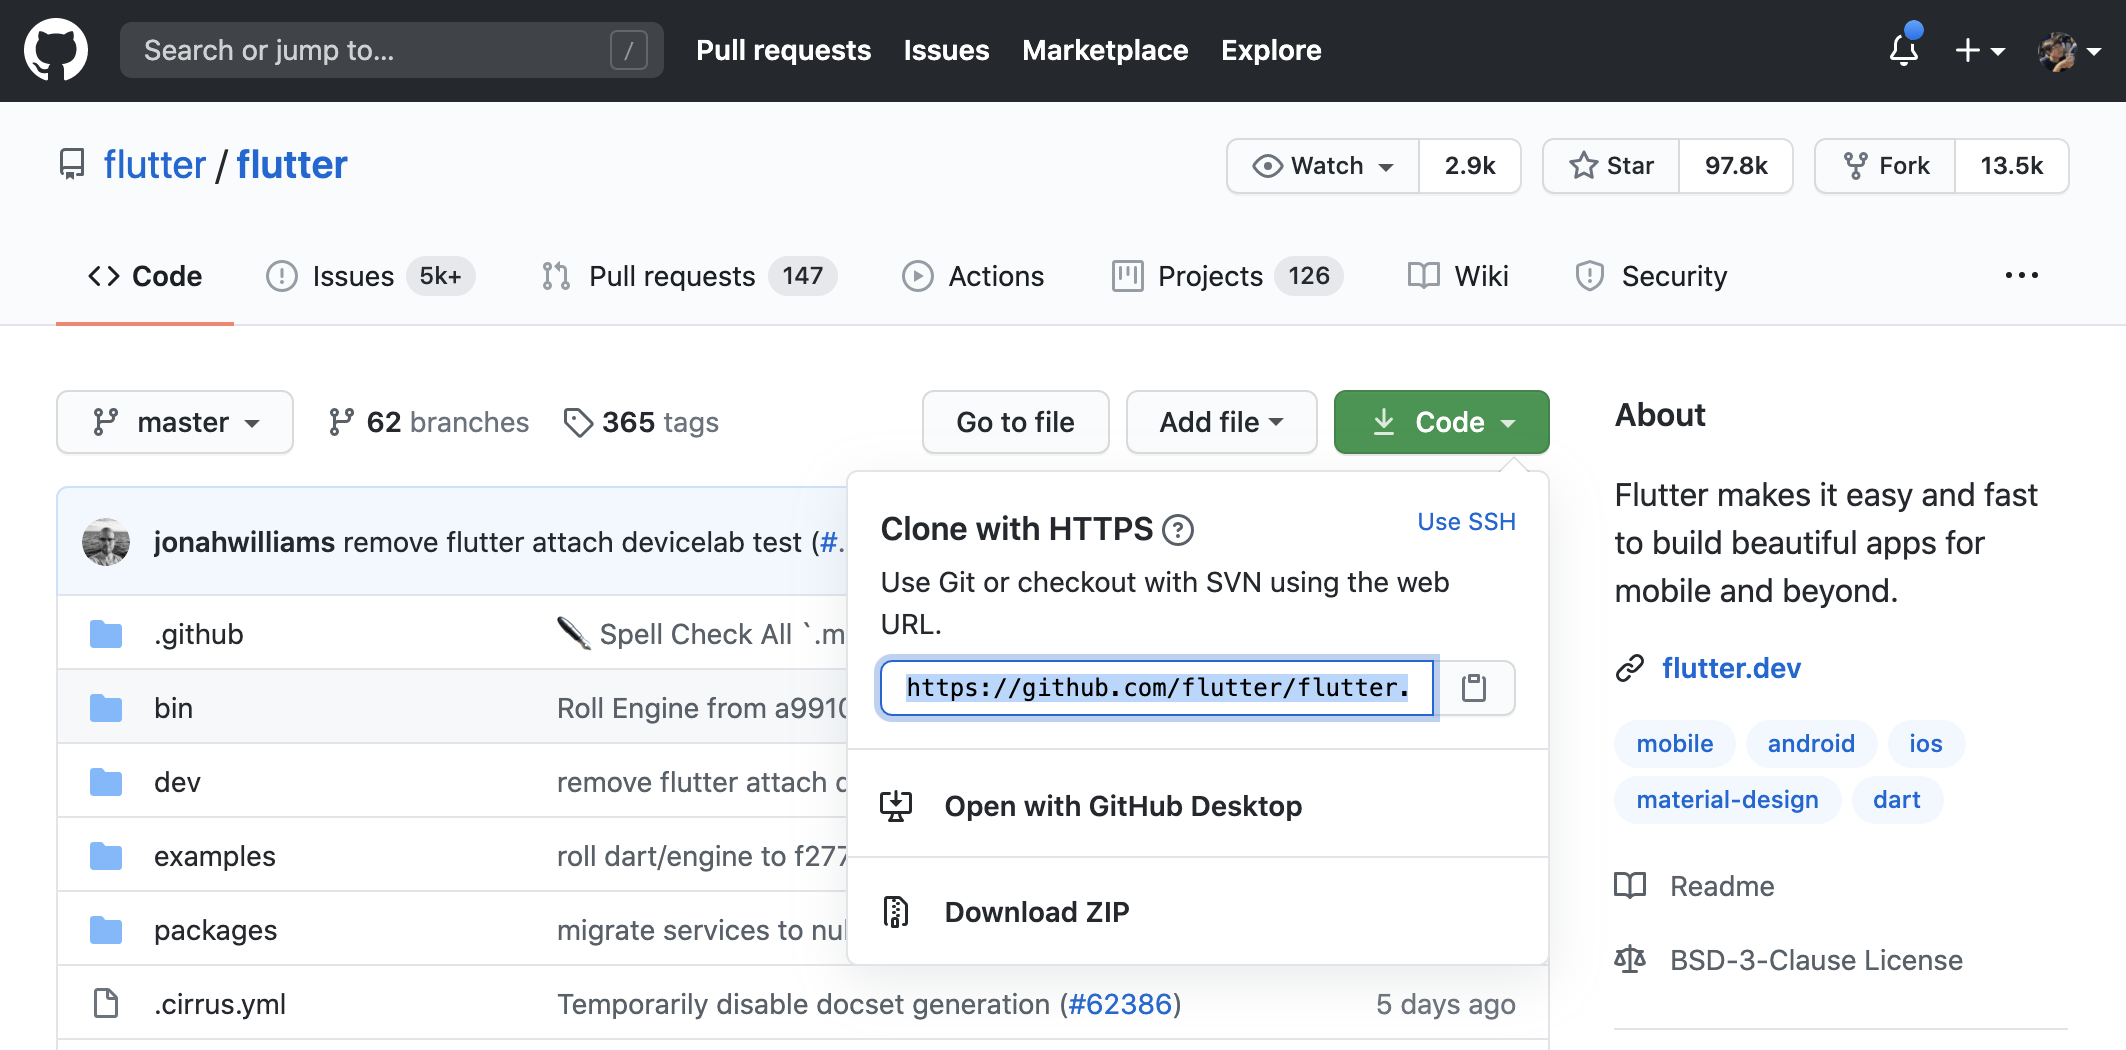Open the .cirrus.yml file
This screenshot has height=1050, width=2126.
(x=220, y=1004)
